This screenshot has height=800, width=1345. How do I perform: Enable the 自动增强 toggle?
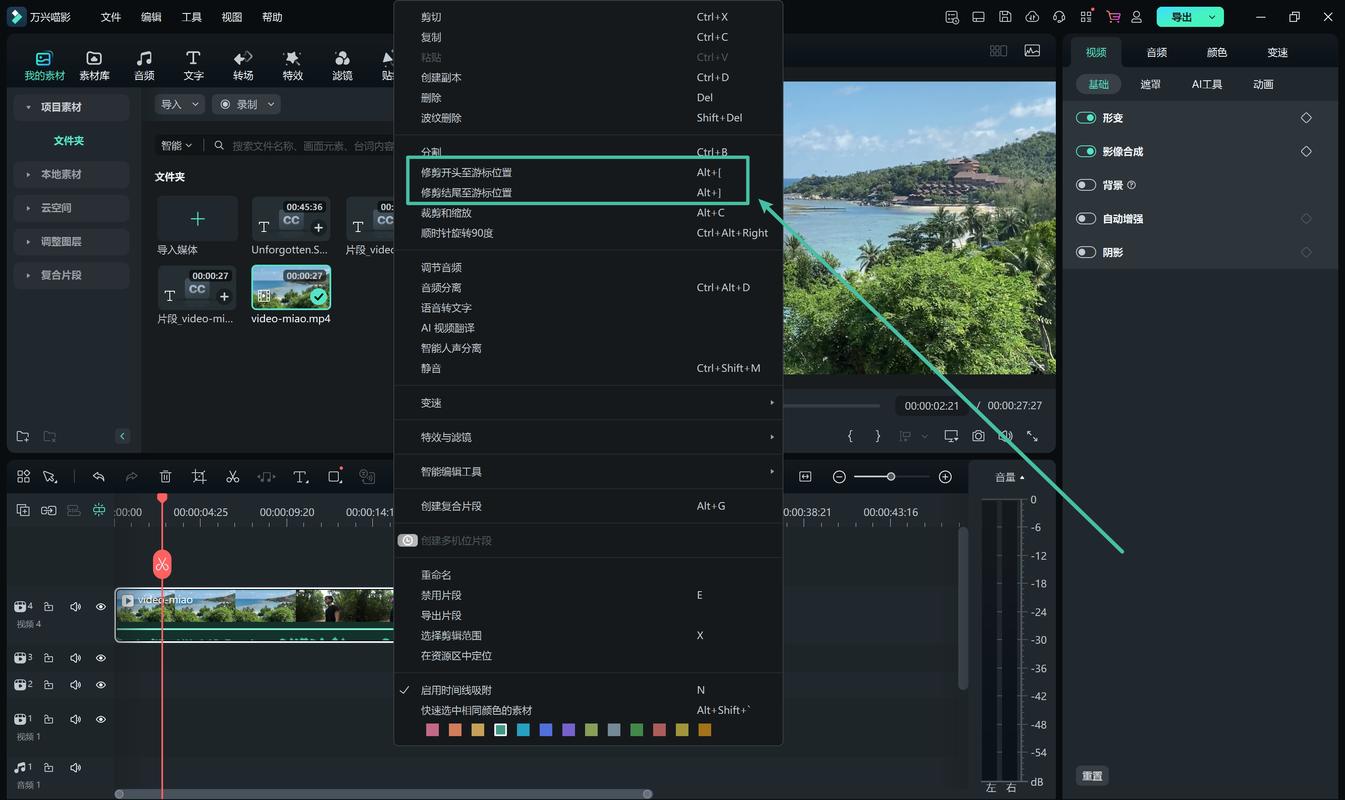pos(1086,218)
